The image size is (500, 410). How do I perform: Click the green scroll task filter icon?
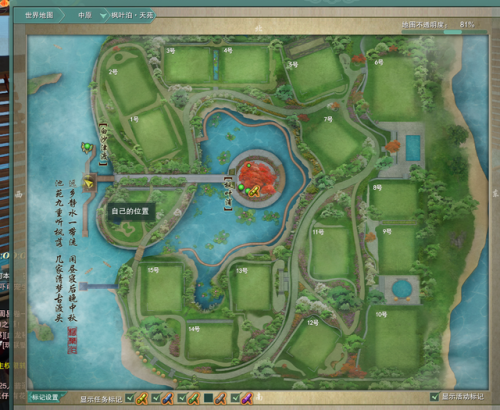(x=194, y=398)
